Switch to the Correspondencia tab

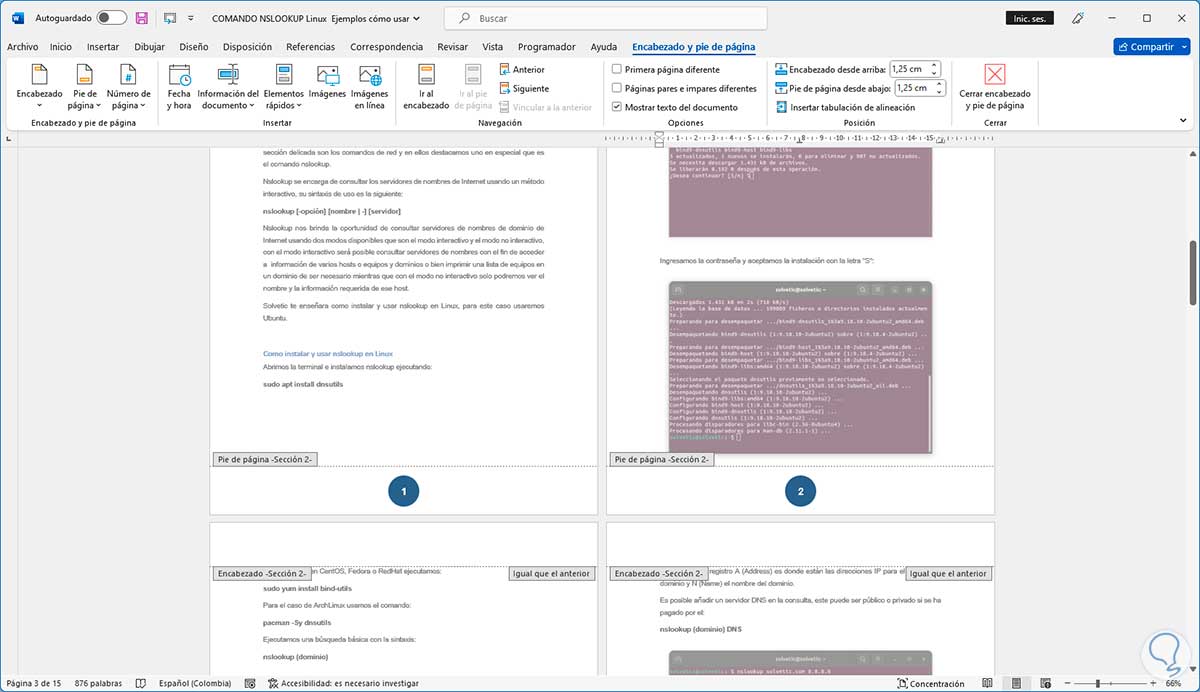click(x=386, y=46)
